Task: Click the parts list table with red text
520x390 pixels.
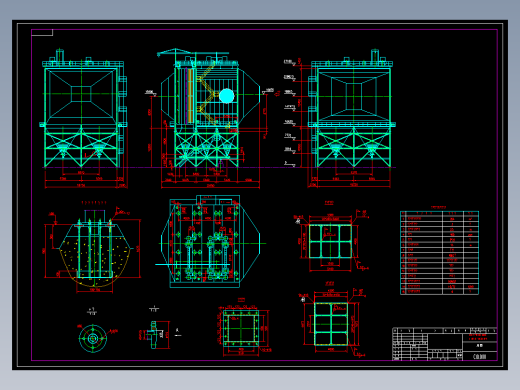Action: pos(439,252)
